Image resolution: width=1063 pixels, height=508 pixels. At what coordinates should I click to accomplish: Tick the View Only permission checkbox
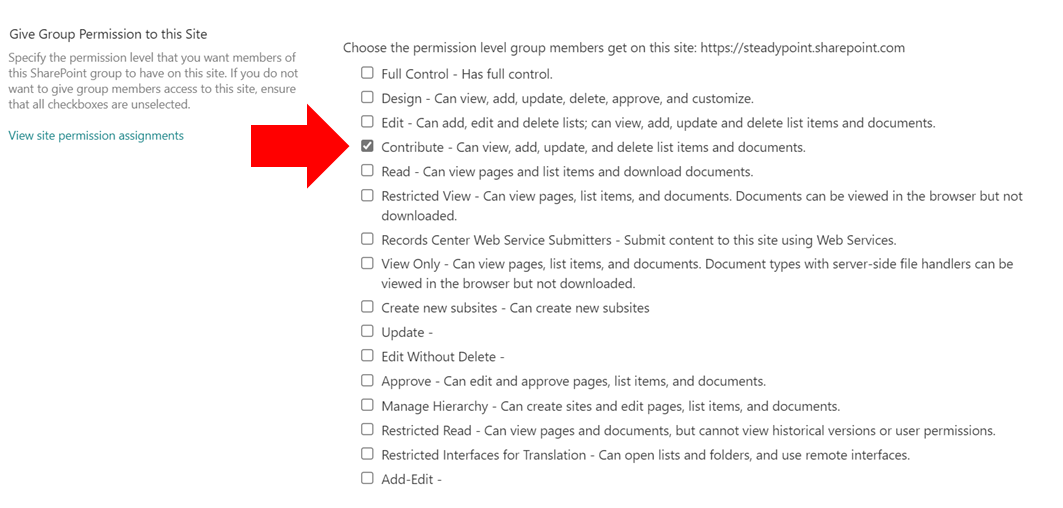pos(367,263)
